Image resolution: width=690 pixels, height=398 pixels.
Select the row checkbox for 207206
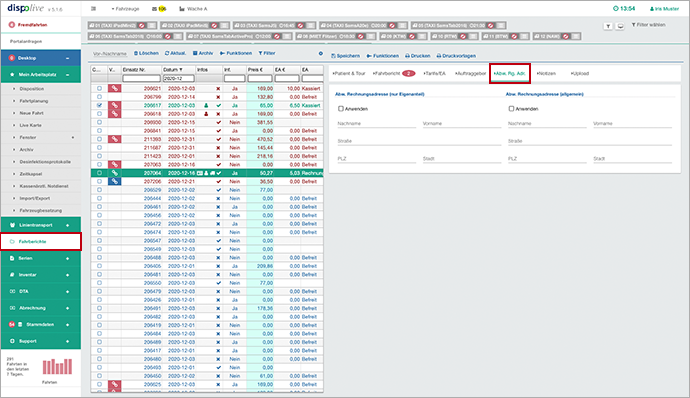coord(99,181)
